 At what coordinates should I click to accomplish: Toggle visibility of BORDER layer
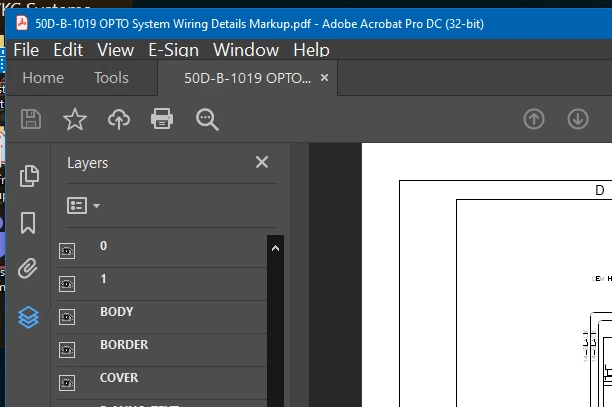[67, 350]
